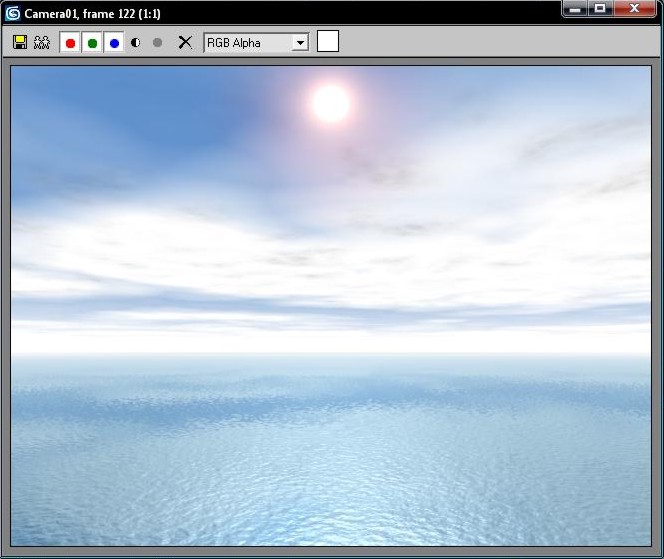Switch to monochrome display
Screen dimensions: 664x559
click(x=157, y=42)
